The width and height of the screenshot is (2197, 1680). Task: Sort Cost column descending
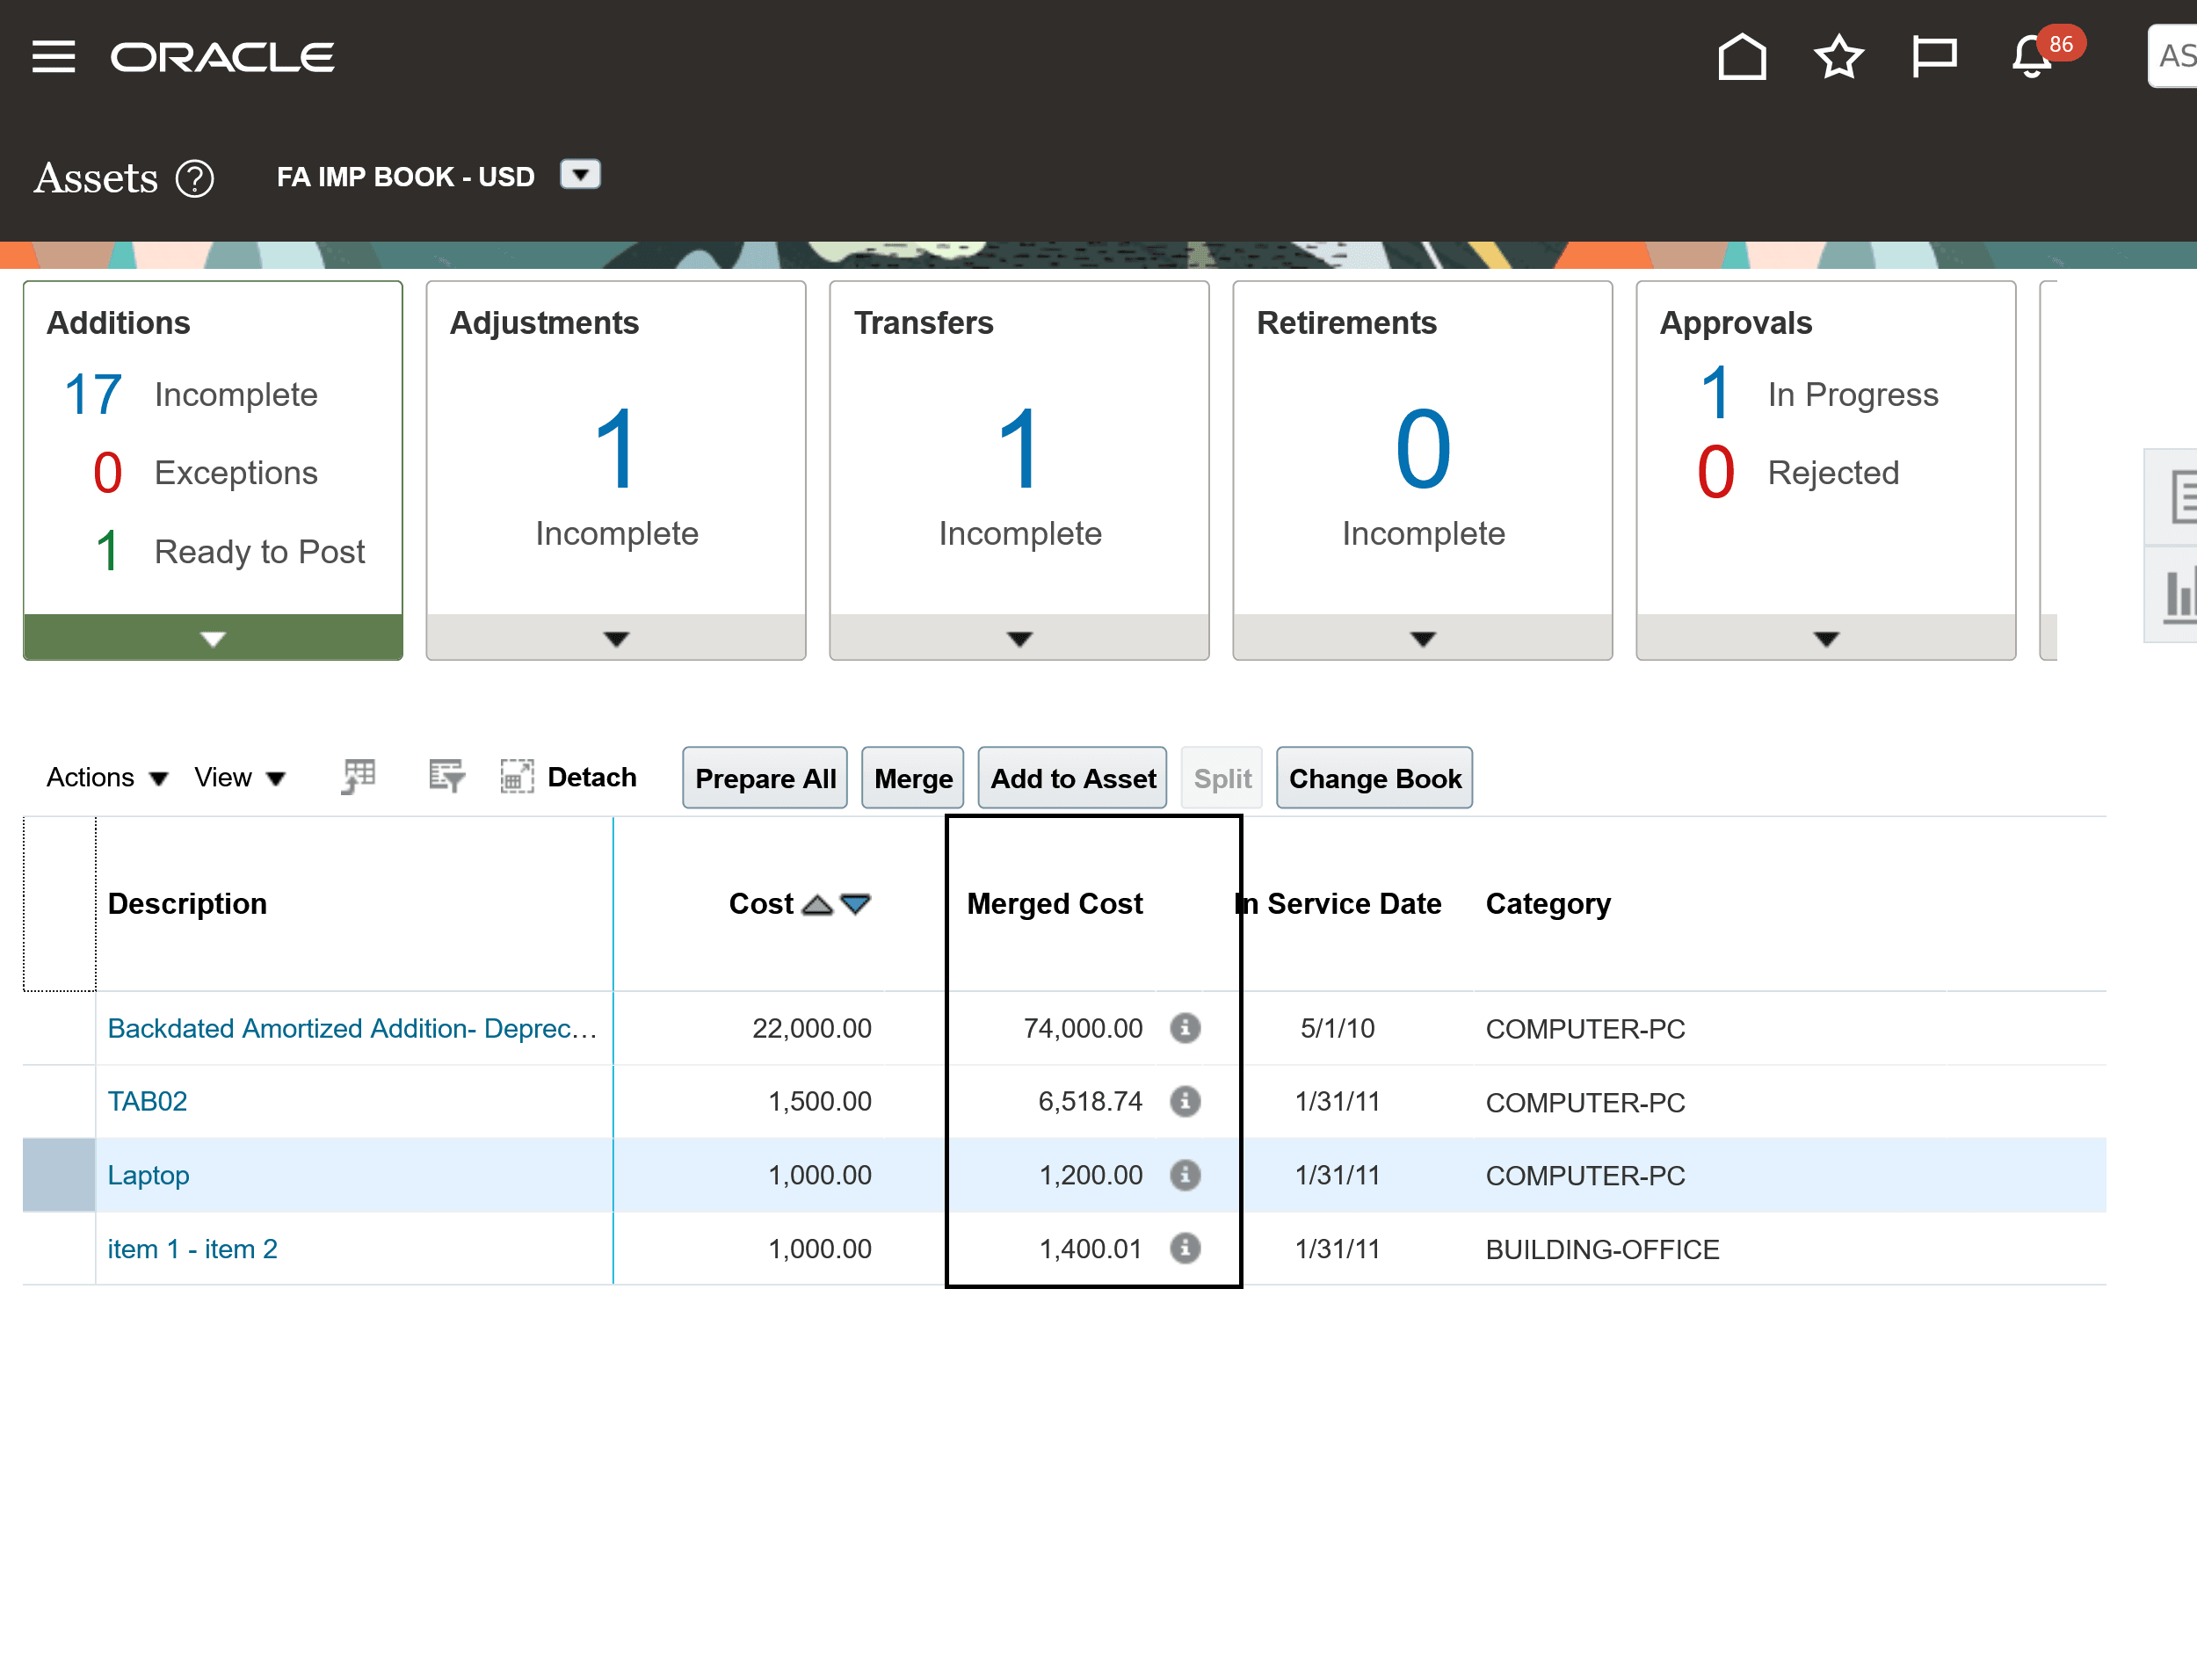856,904
